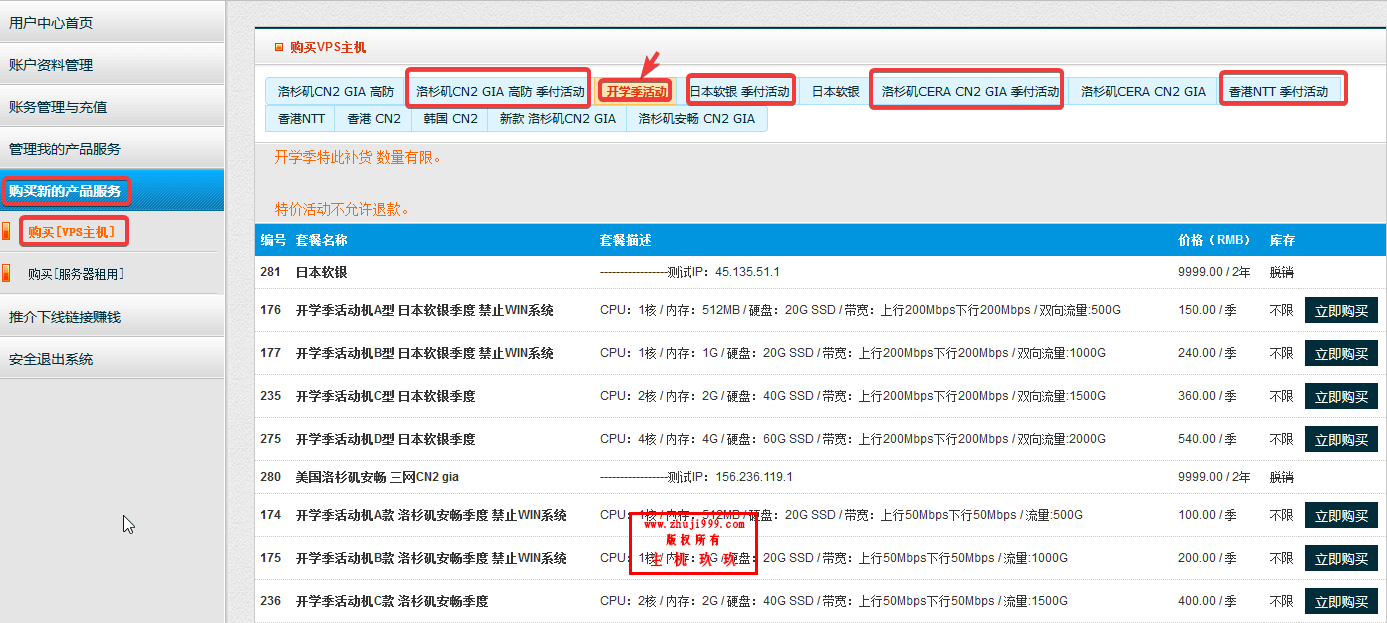The height and width of the screenshot is (623, 1387).
Task: Open the 购买[服务器租用] submenu link
Action: [x=76, y=273]
